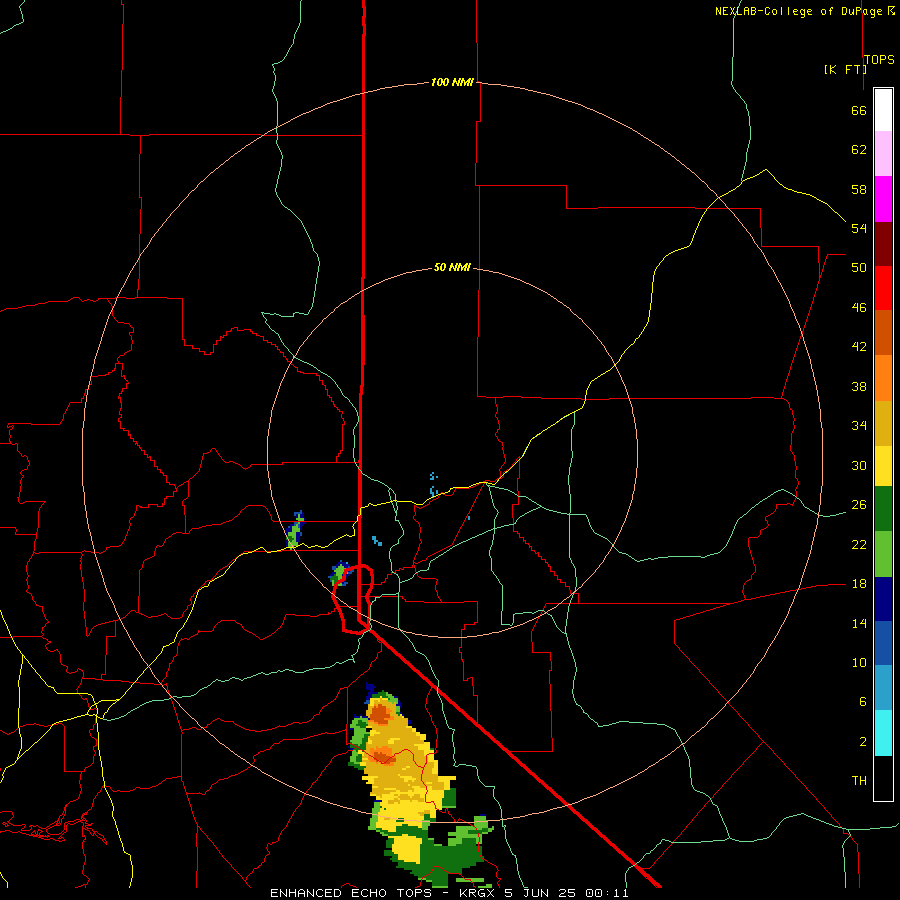Click the orange 38 kft legend swatch
The image size is (900, 900).
pyautogui.click(x=883, y=378)
